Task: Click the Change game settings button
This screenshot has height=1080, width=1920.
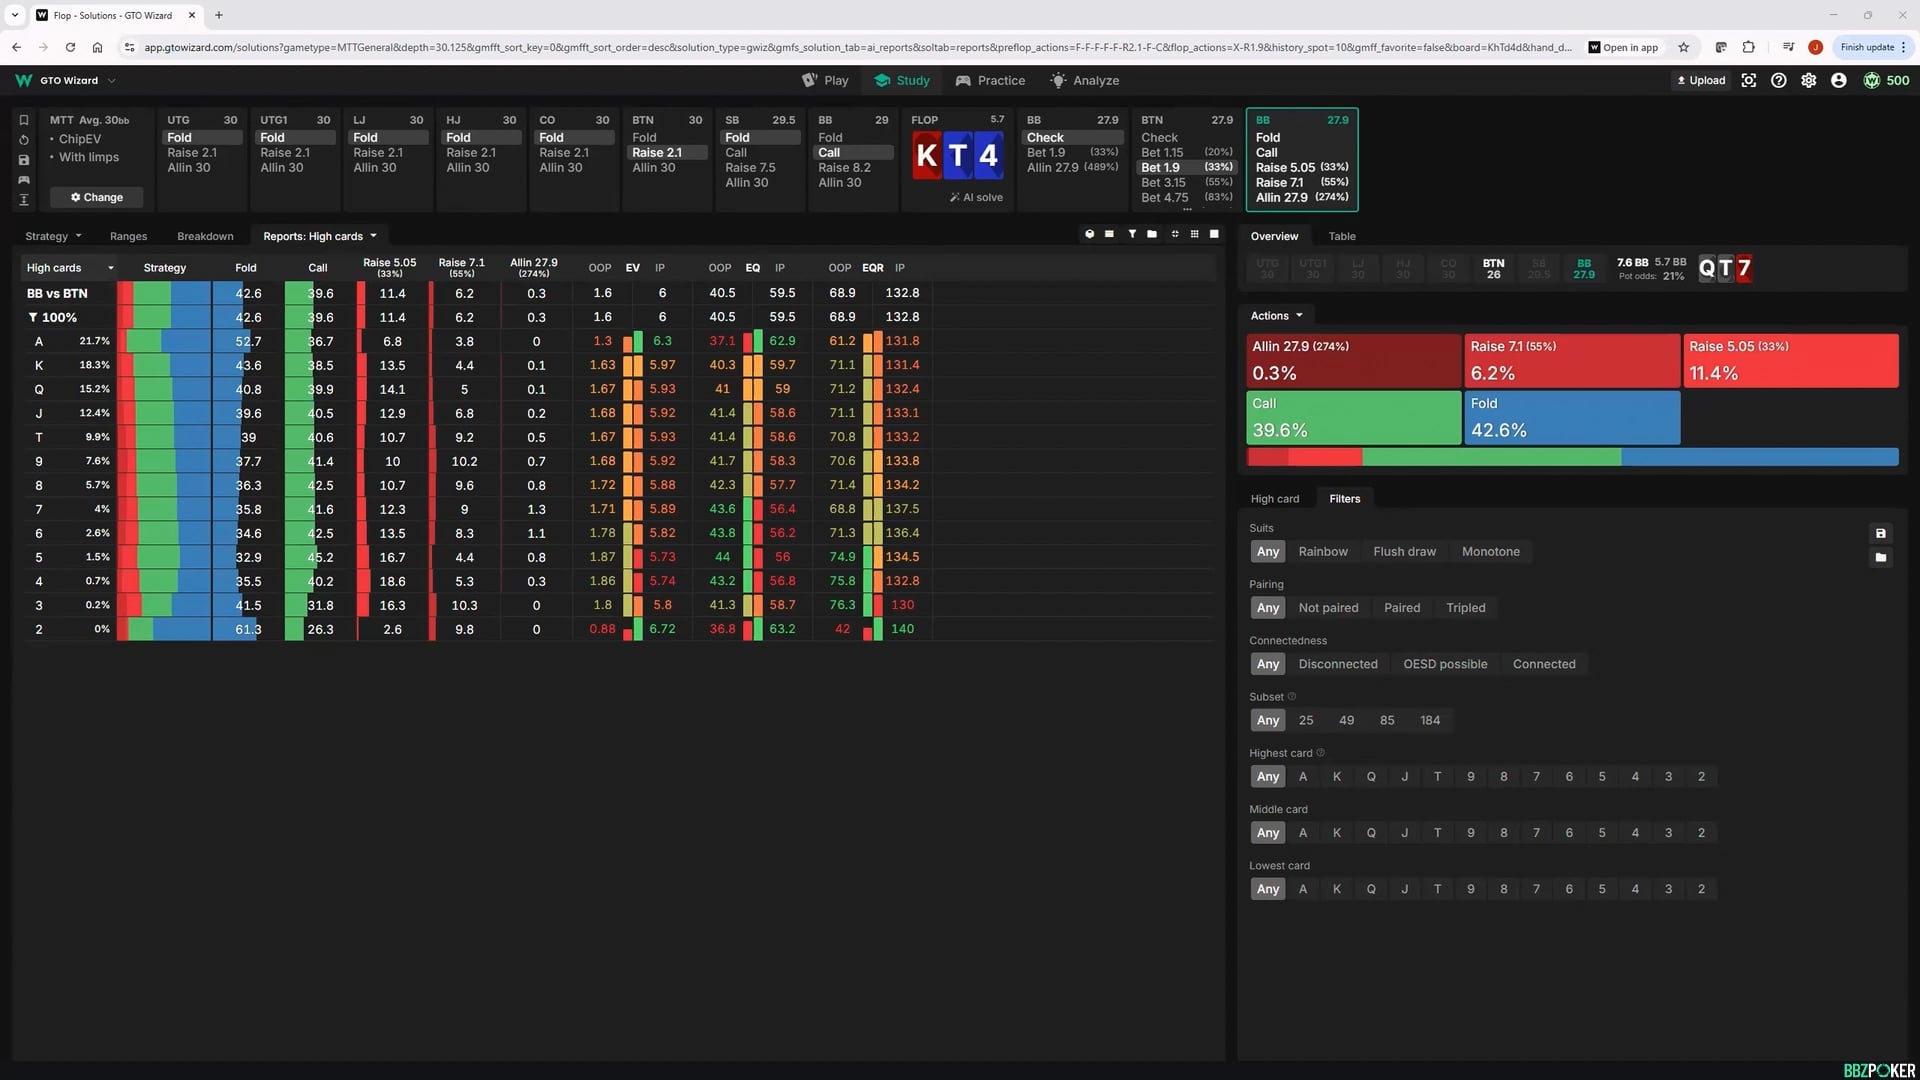Action: (96, 197)
